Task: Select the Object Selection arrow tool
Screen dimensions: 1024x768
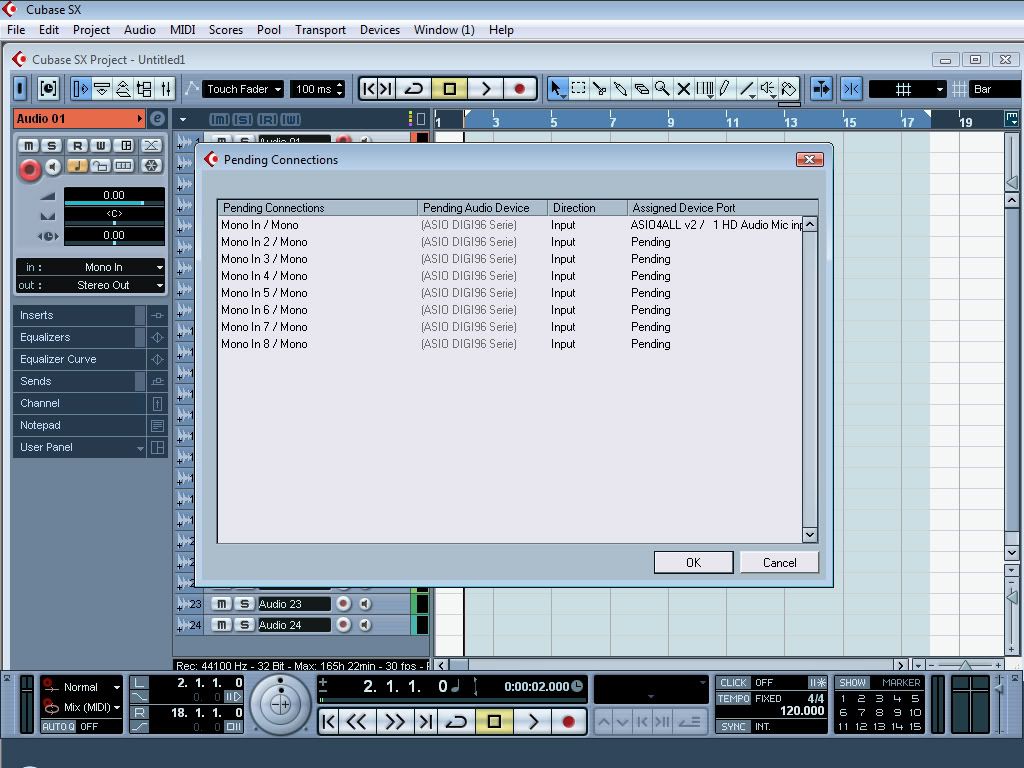Action: pos(556,89)
